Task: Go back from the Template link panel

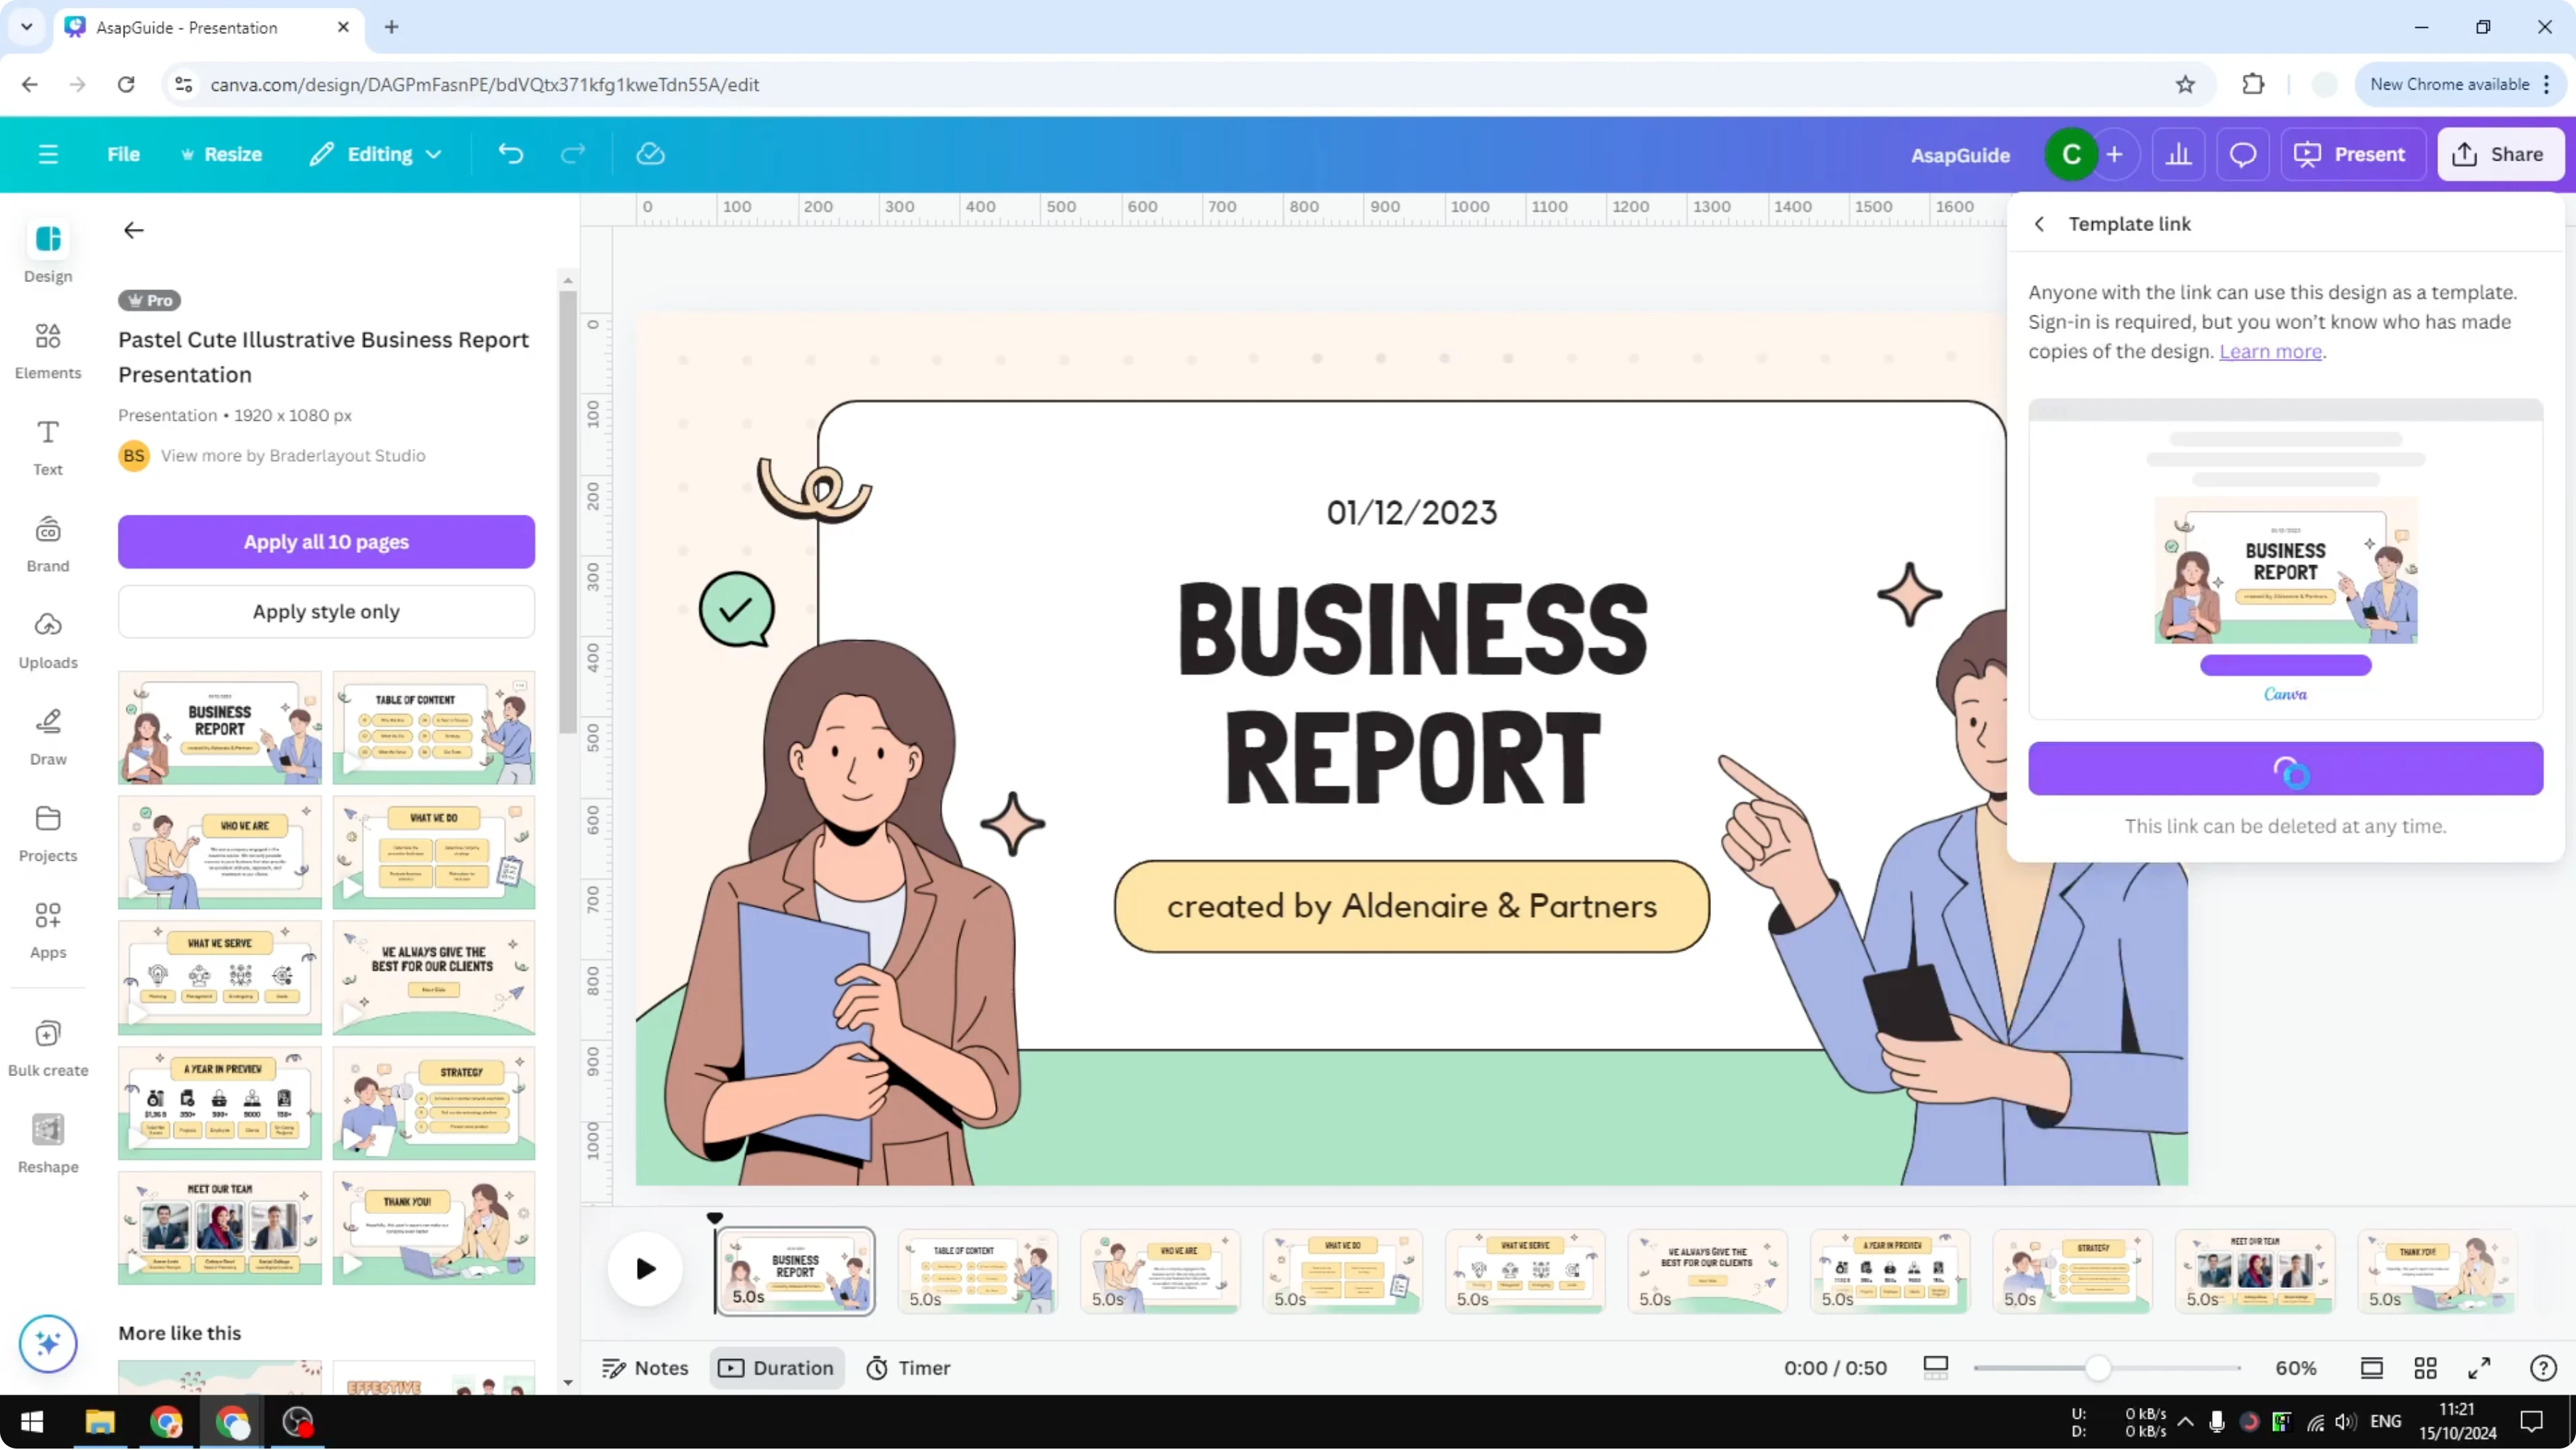Action: [2039, 223]
